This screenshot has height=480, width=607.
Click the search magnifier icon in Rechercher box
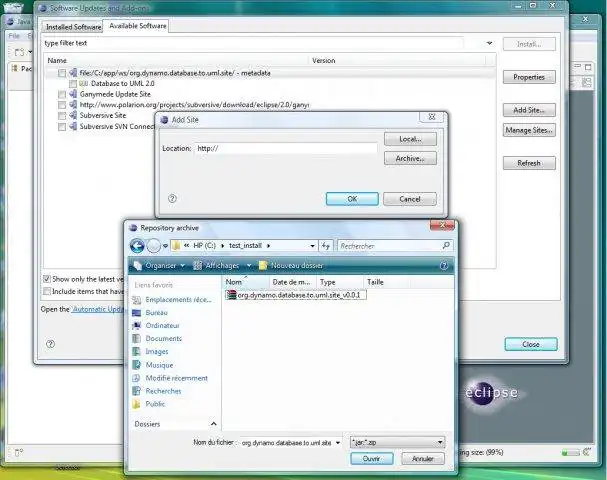coord(446,245)
